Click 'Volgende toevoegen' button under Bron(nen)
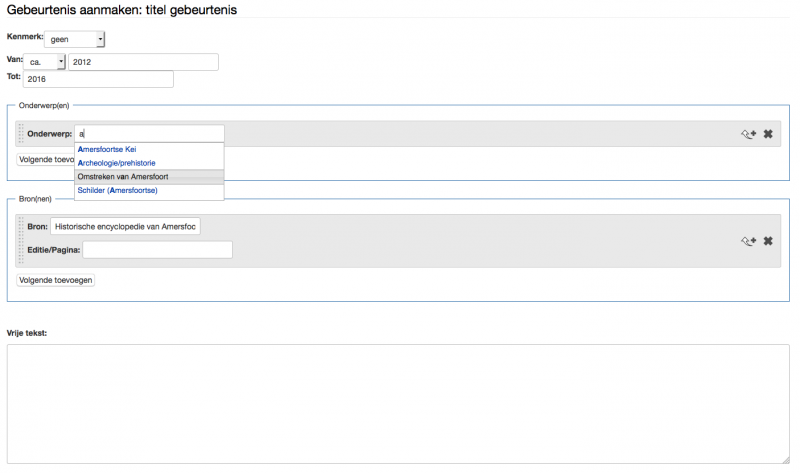800x473 pixels. click(x=56, y=280)
